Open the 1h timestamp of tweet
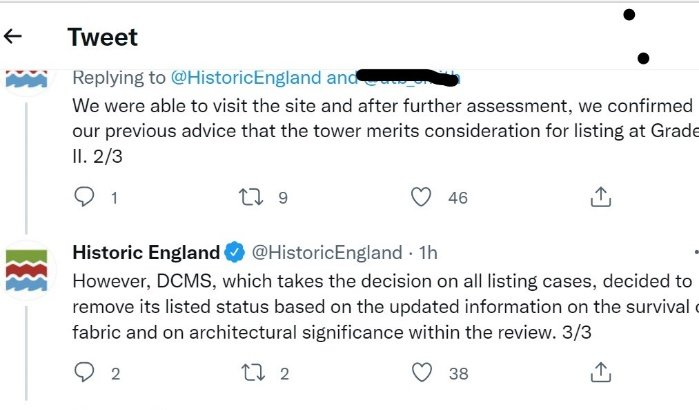This screenshot has height=410, width=699. pyautogui.click(x=426, y=251)
